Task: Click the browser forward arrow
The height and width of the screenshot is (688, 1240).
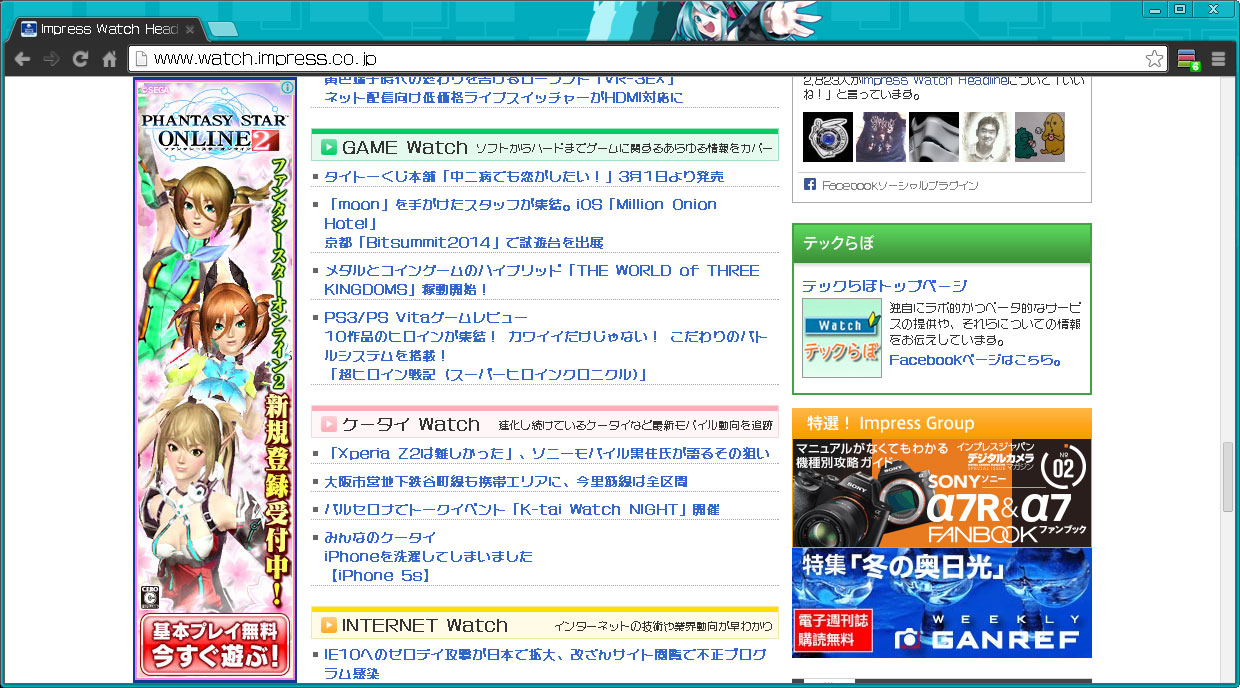Action: point(51,59)
